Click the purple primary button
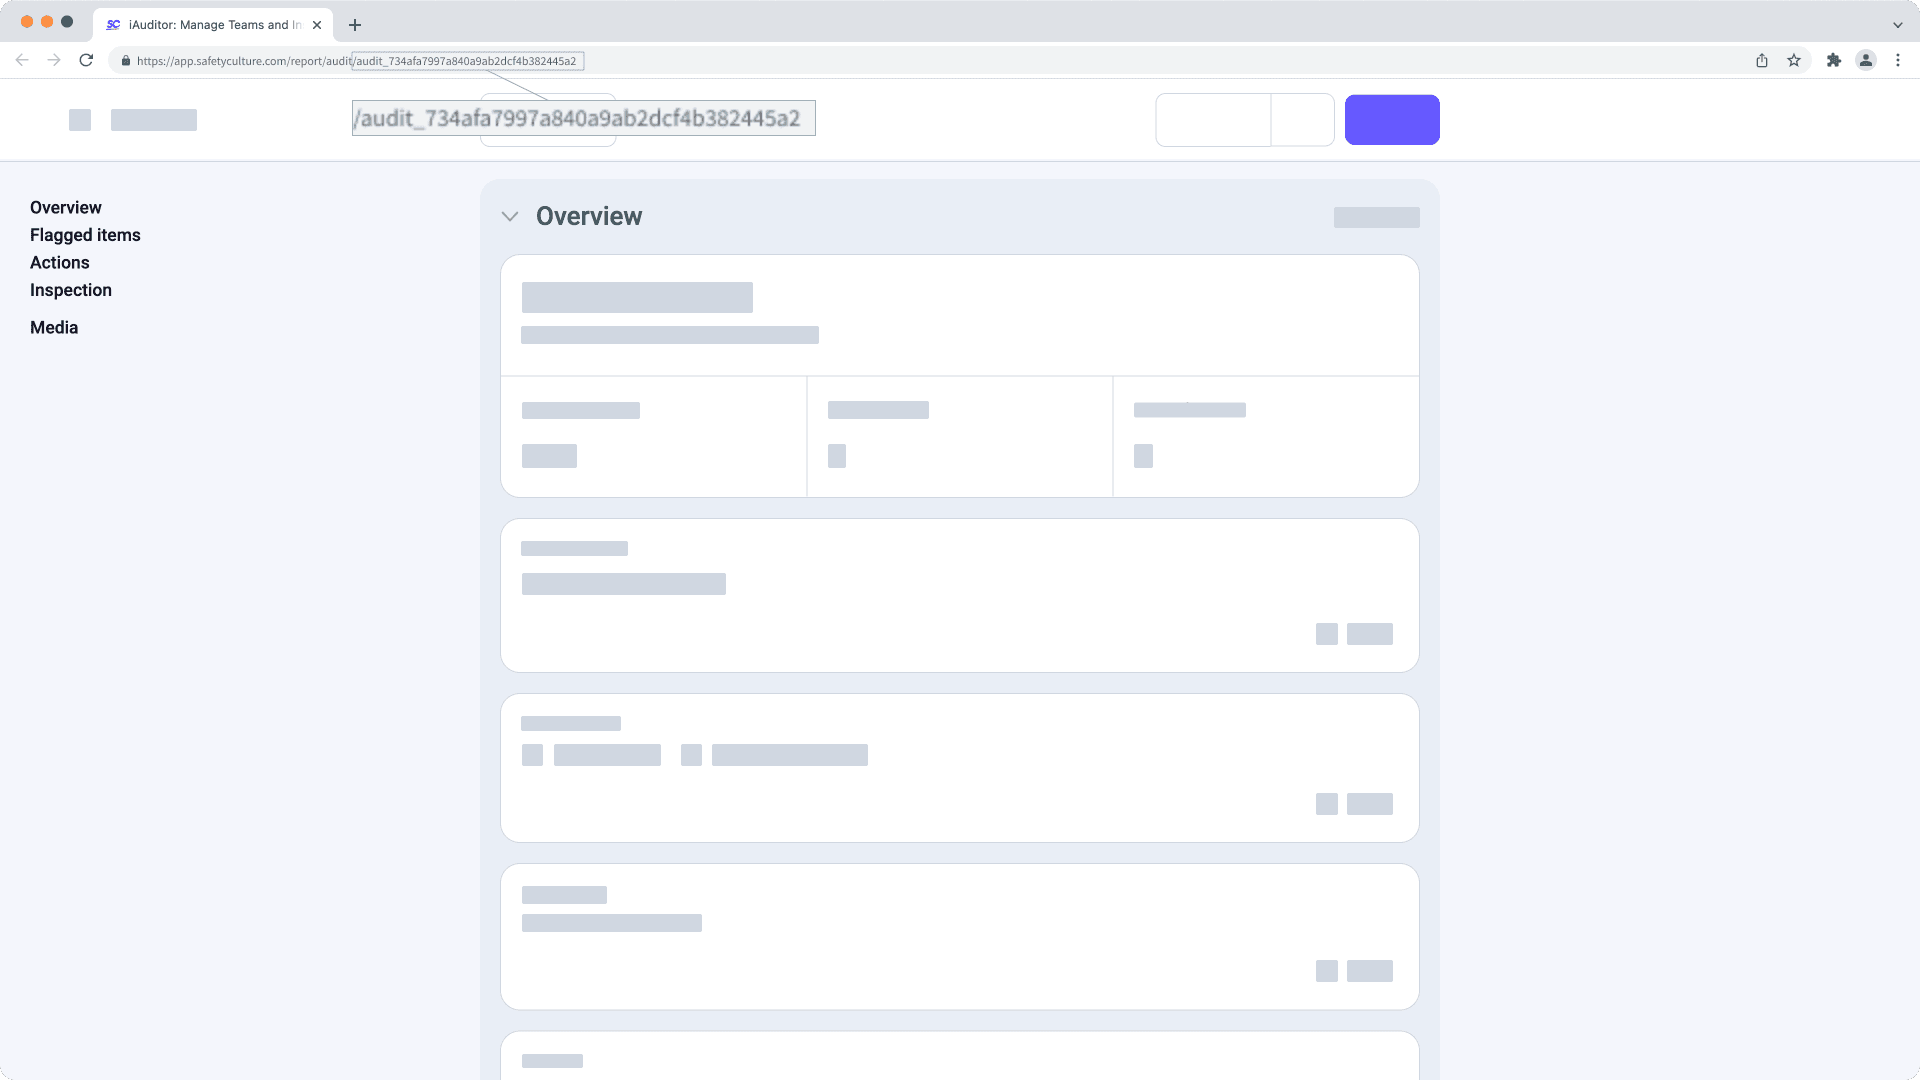This screenshot has width=1920, height=1080. (1392, 120)
